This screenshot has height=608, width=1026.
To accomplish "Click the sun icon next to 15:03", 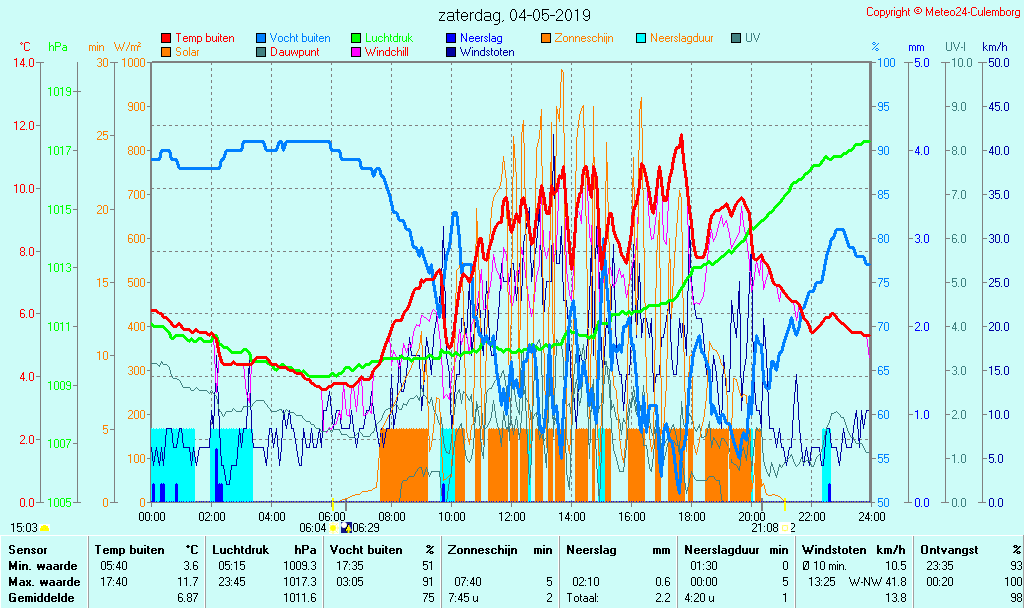I will (x=45, y=527).
